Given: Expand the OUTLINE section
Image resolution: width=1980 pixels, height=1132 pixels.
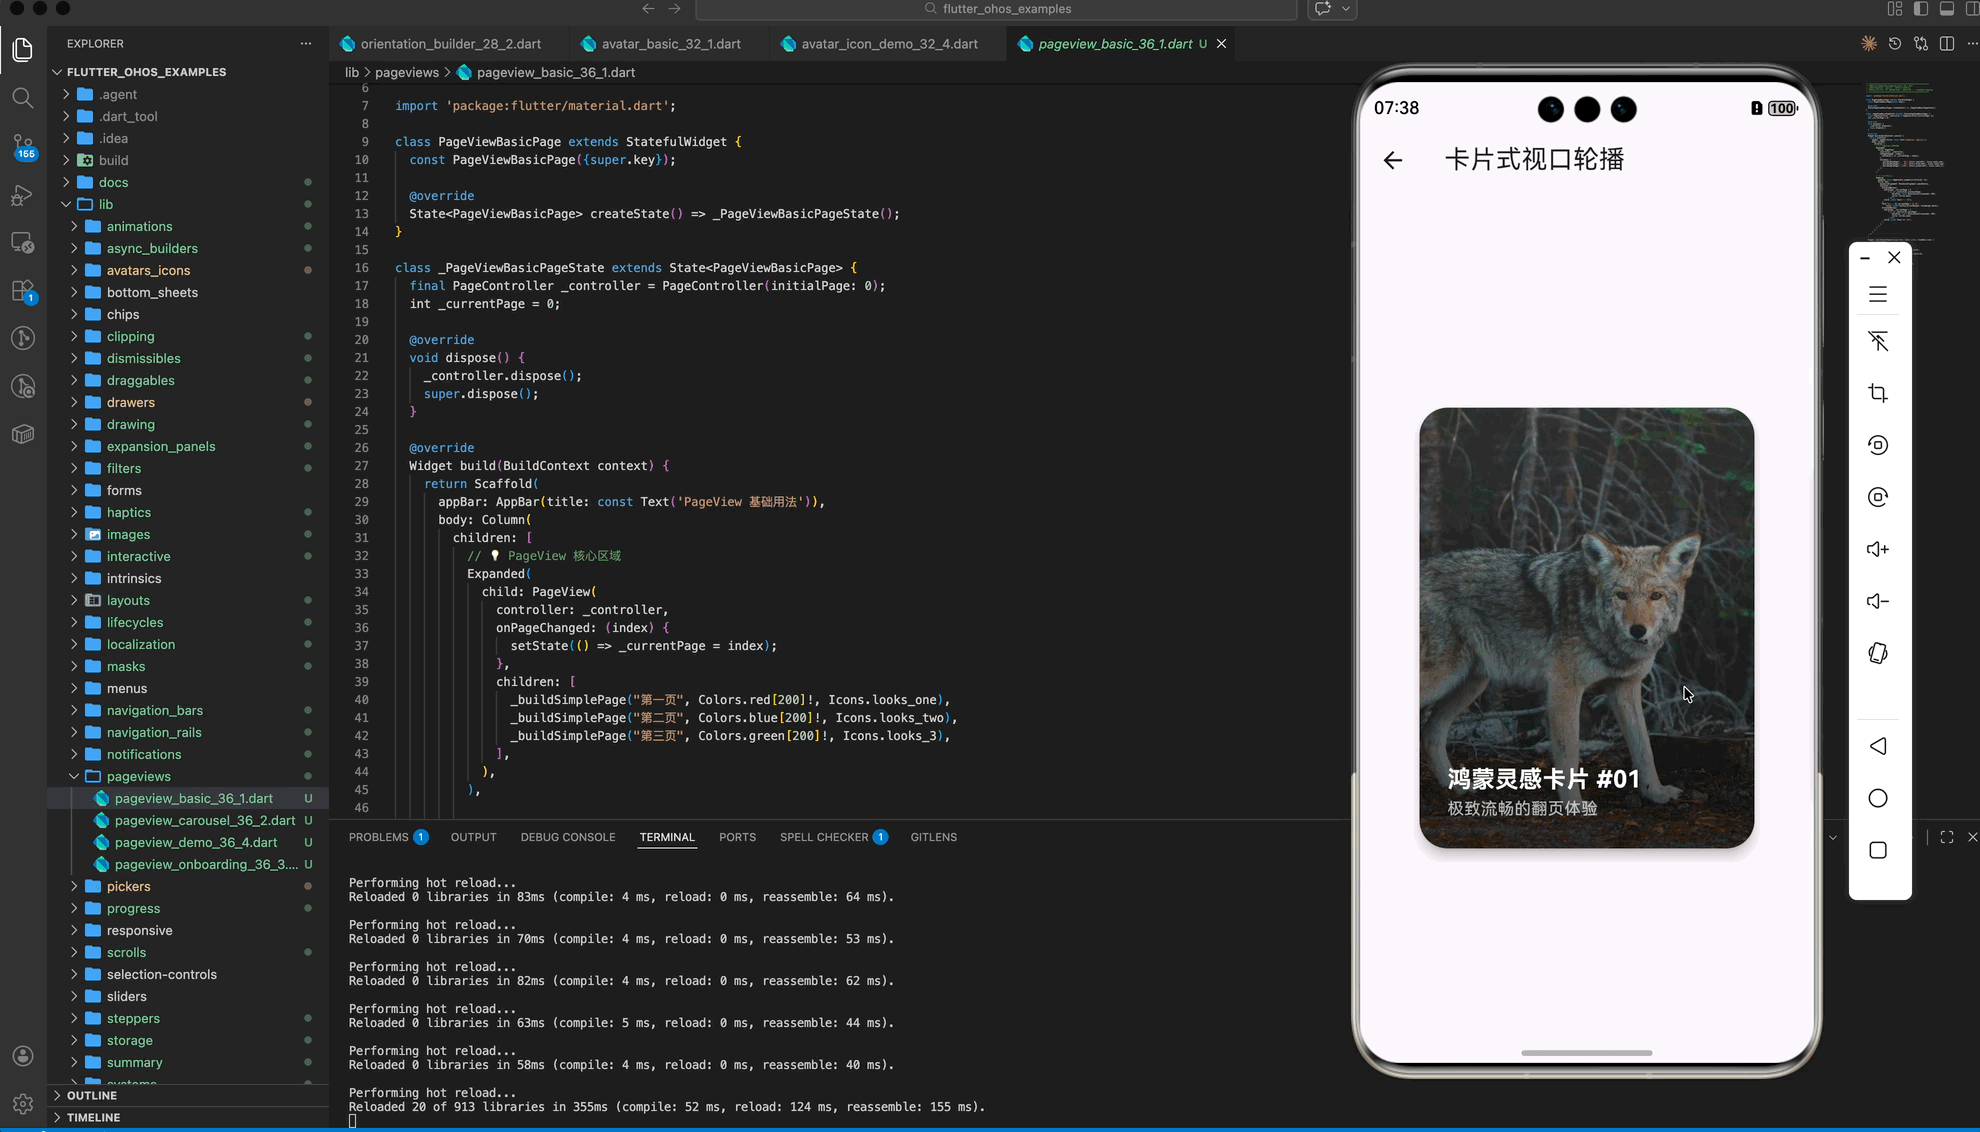Looking at the screenshot, I should tap(92, 1095).
